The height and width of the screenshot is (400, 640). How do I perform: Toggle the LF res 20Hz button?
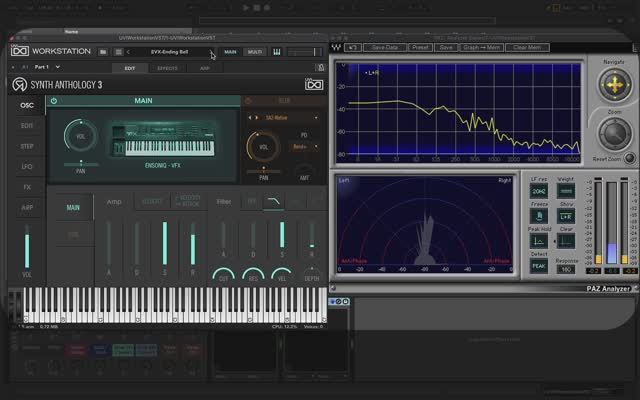539,191
